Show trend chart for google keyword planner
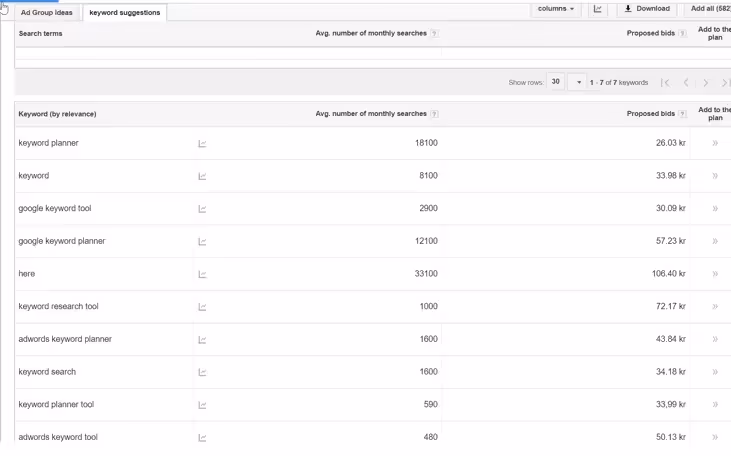Image resolution: width=731 pixels, height=456 pixels. pos(202,242)
